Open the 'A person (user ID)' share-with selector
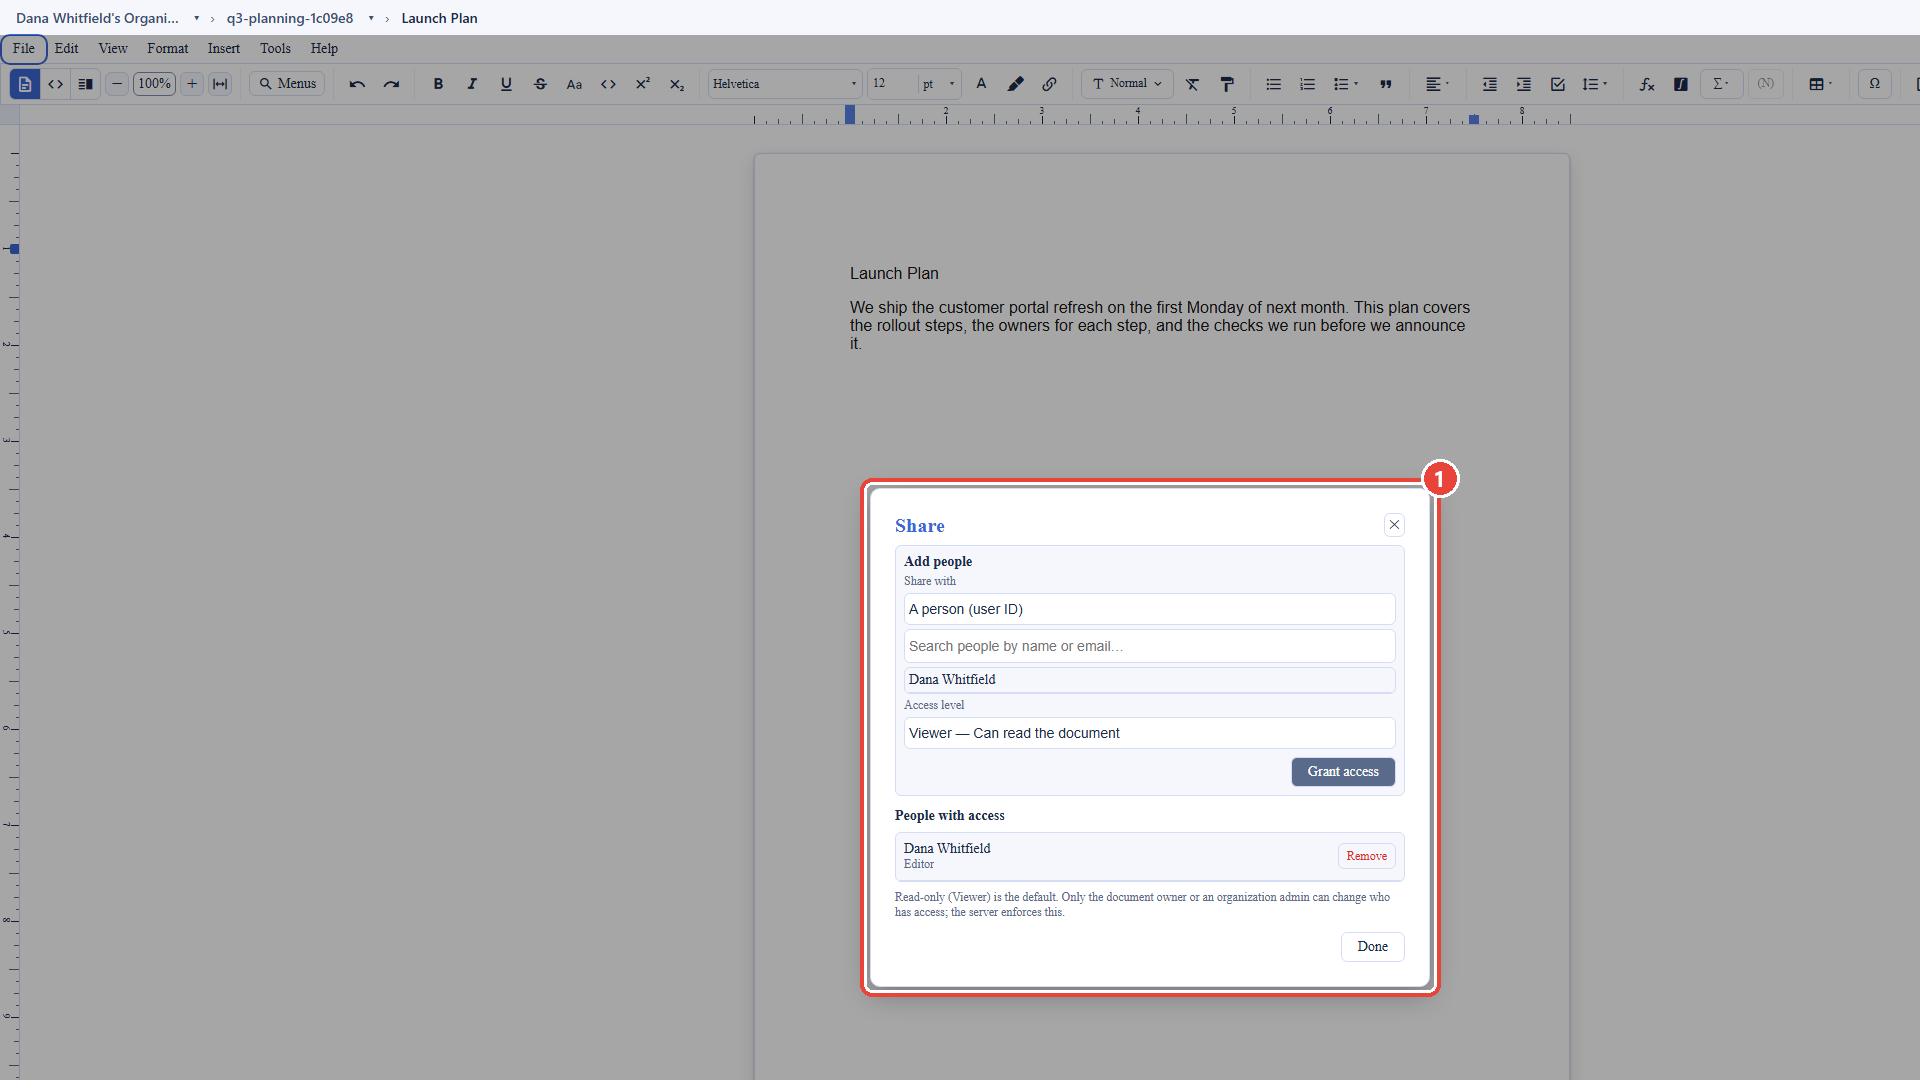 point(1149,609)
